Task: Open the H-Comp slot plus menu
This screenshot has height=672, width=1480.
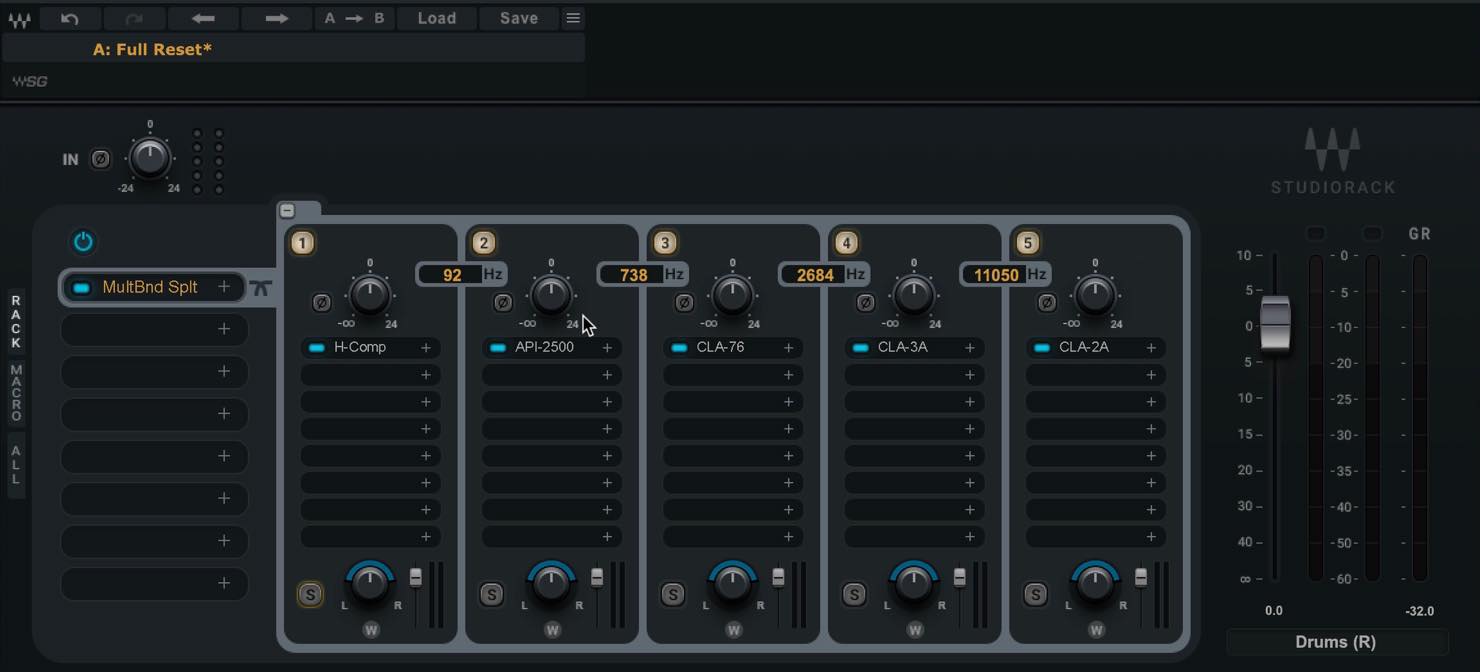Action: click(x=426, y=348)
